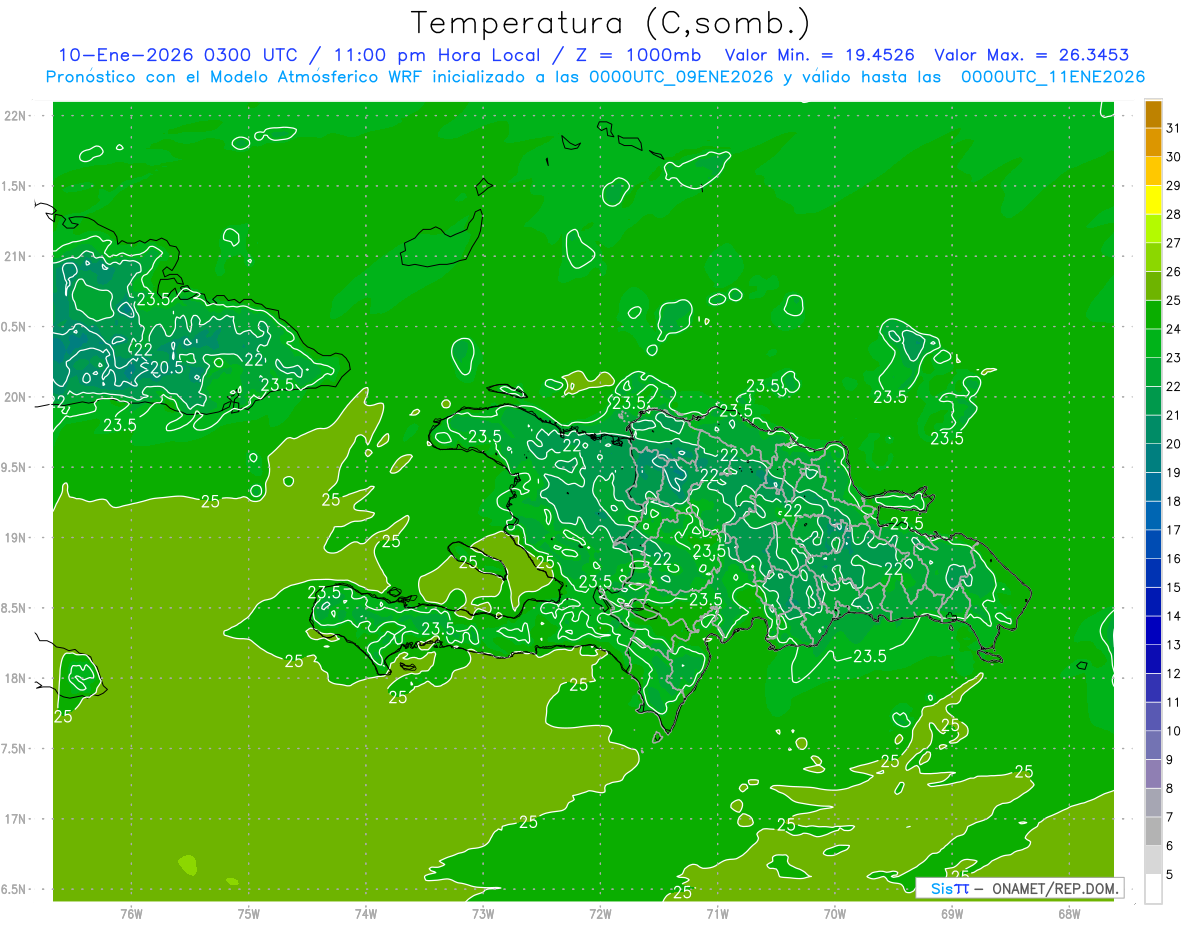
Task: Click the color bar segment between 30 and 31
Action: pos(1153,142)
